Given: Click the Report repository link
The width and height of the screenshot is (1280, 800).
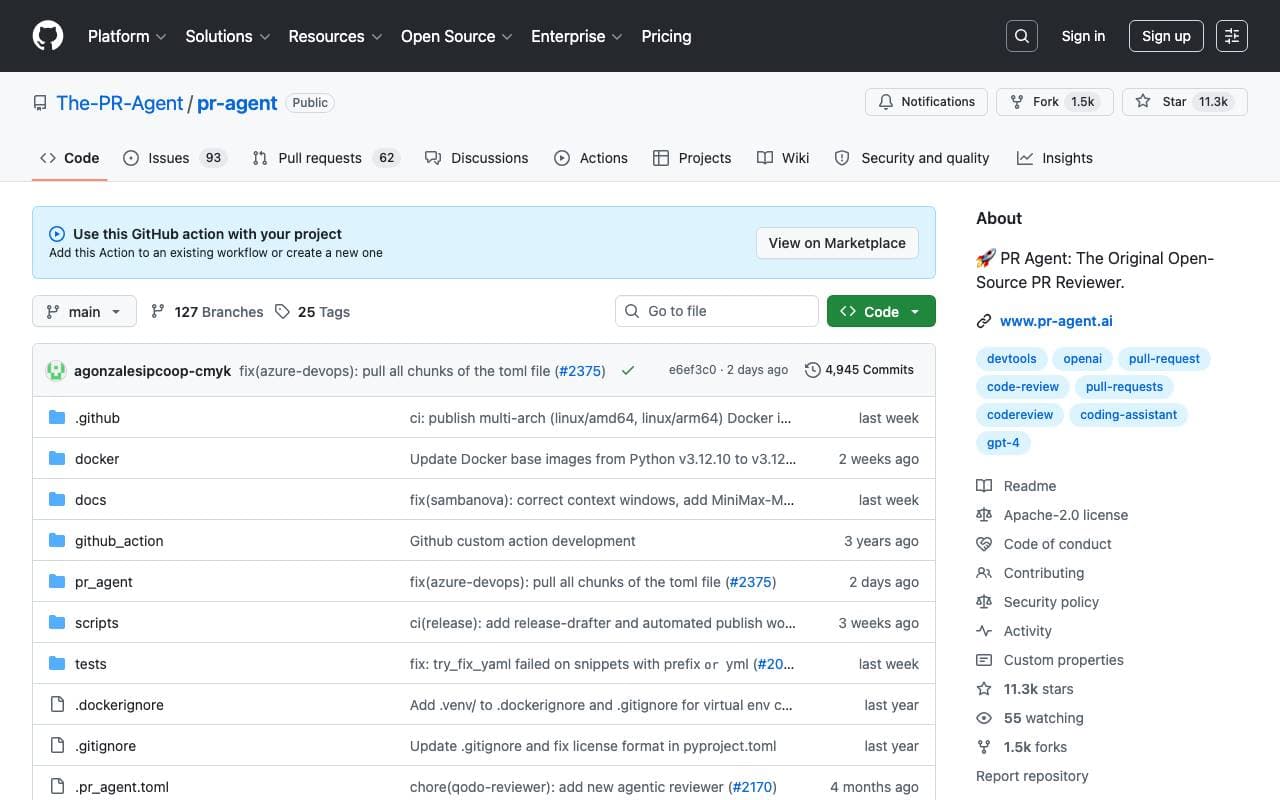Looking at the screenshot, I should click(x=1032, y=776).
